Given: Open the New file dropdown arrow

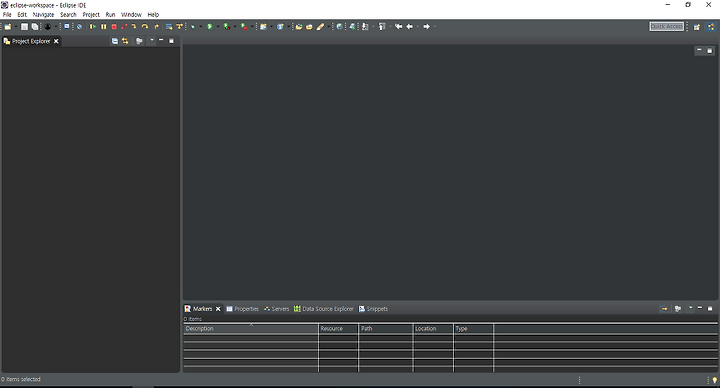Looking at the screenshot, I should (16, 27).
